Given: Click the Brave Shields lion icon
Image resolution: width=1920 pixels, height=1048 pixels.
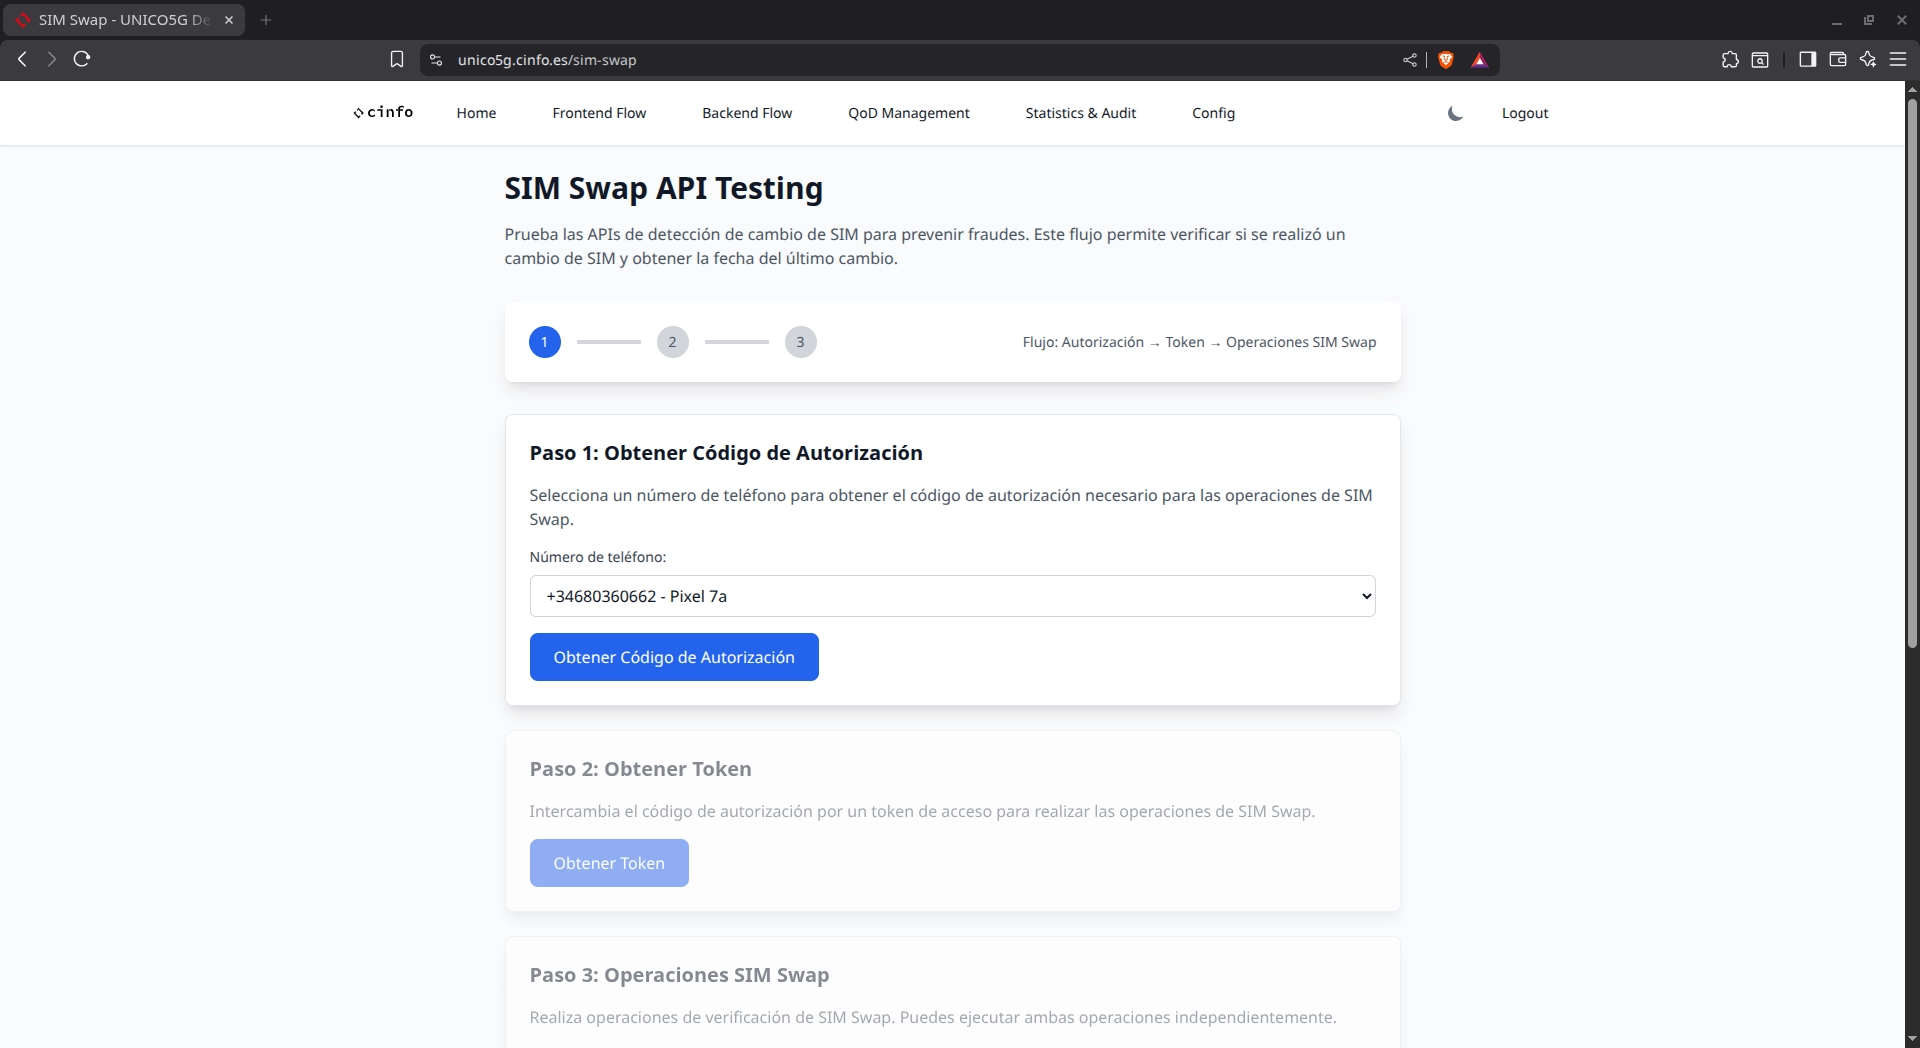Looking at the screenshot, I should click(x=1445, y=60).
